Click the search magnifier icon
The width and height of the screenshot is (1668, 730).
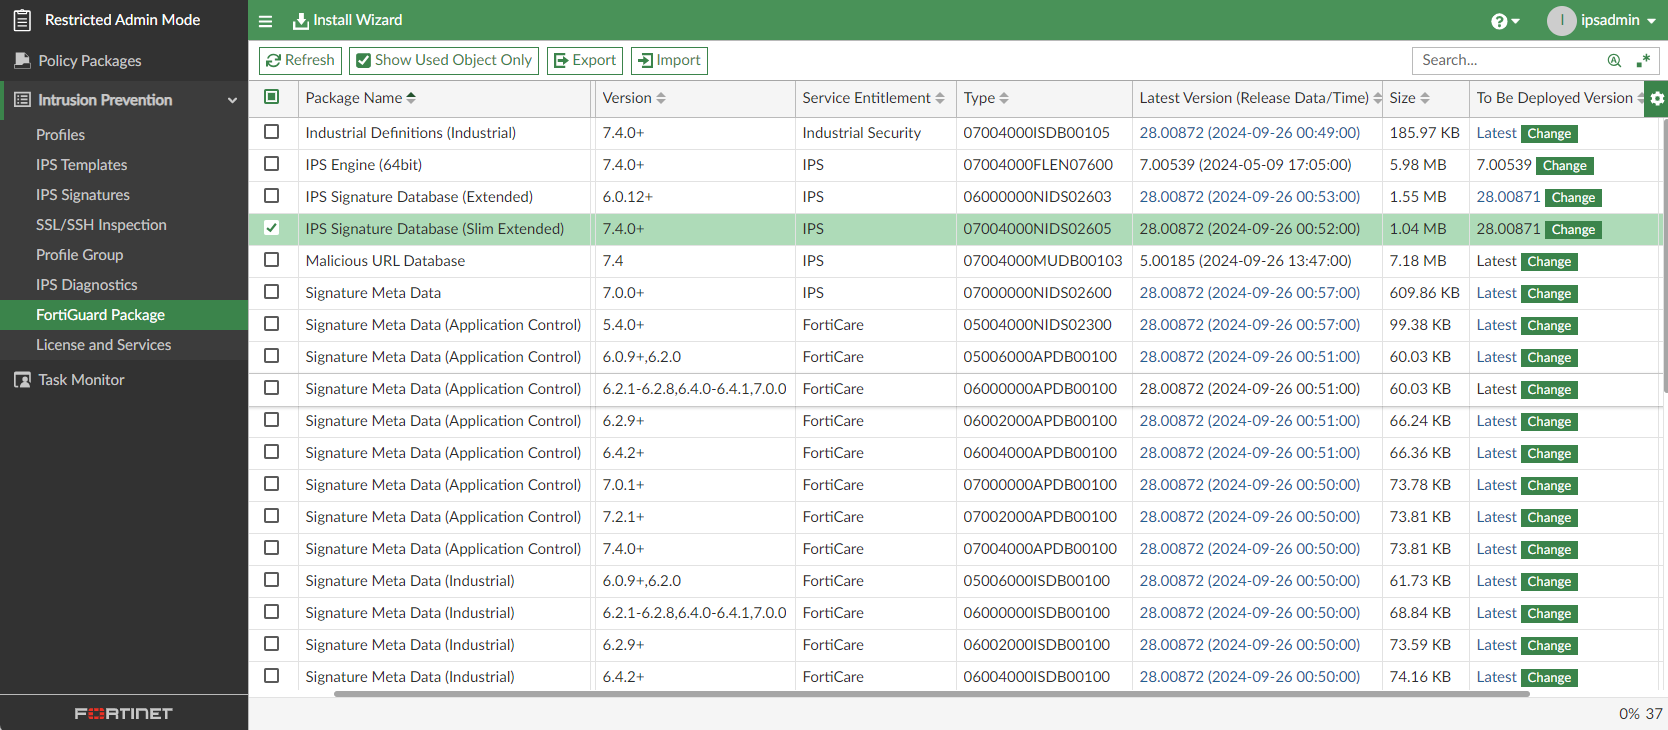click(1614, 61)
